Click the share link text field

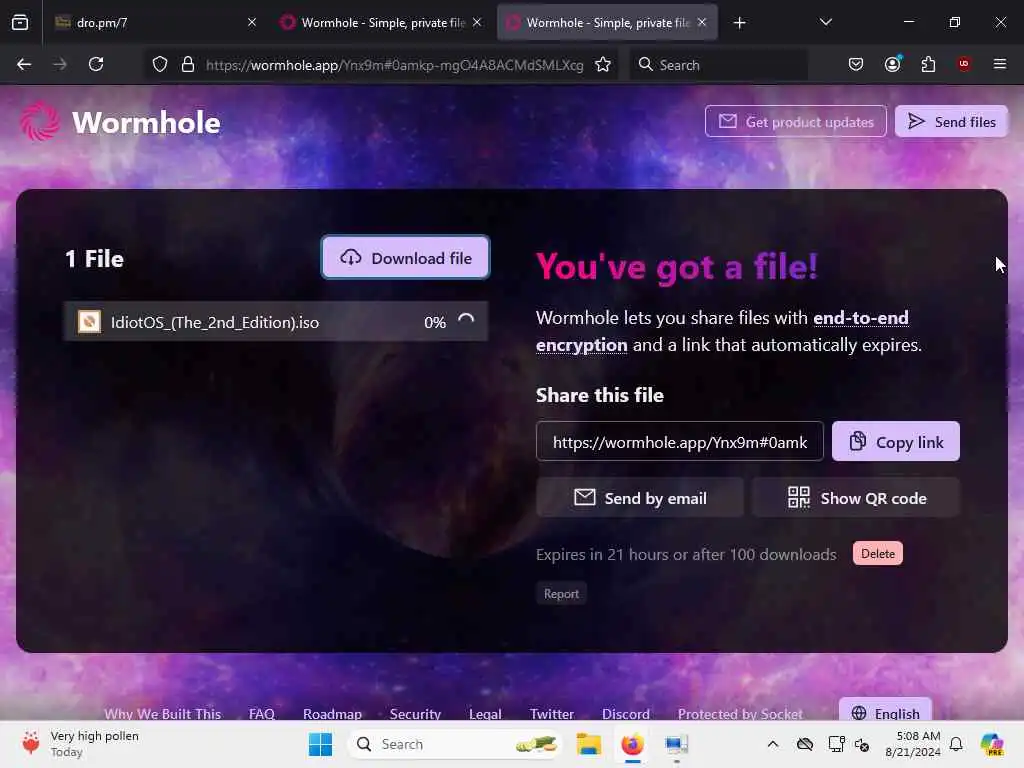pos(679,442)
